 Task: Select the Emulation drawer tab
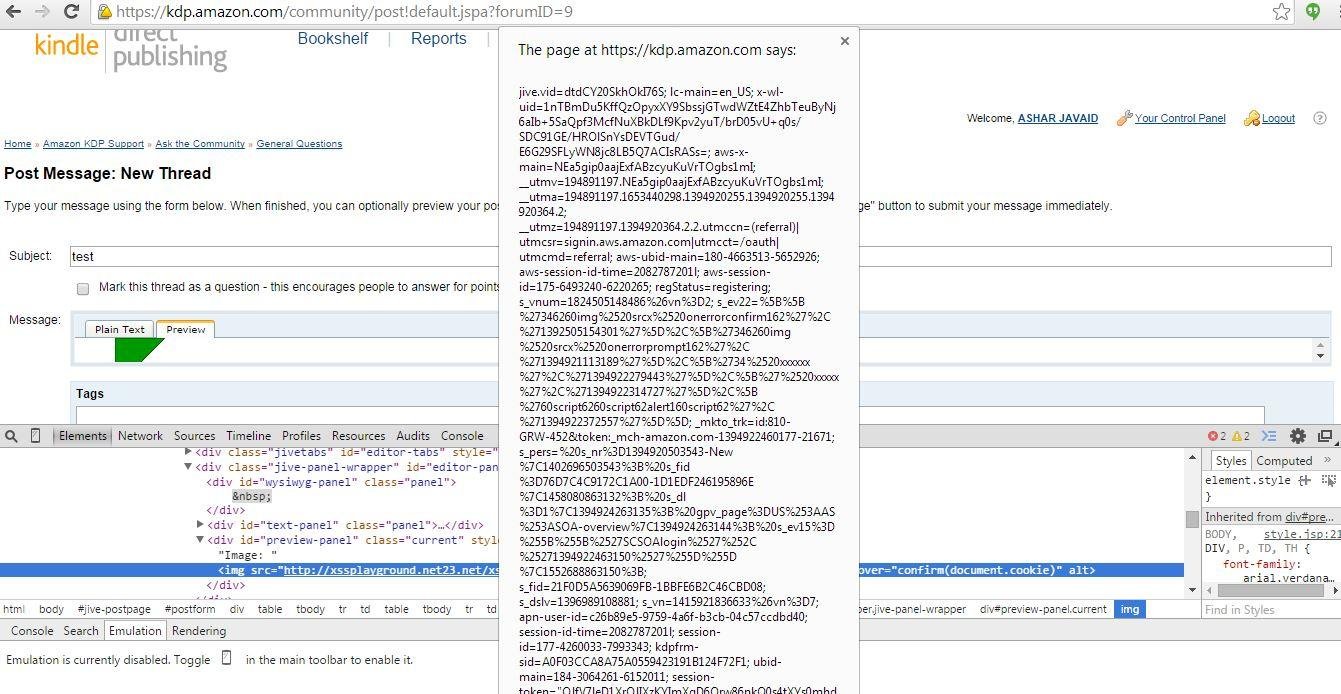tap(135, 631)
